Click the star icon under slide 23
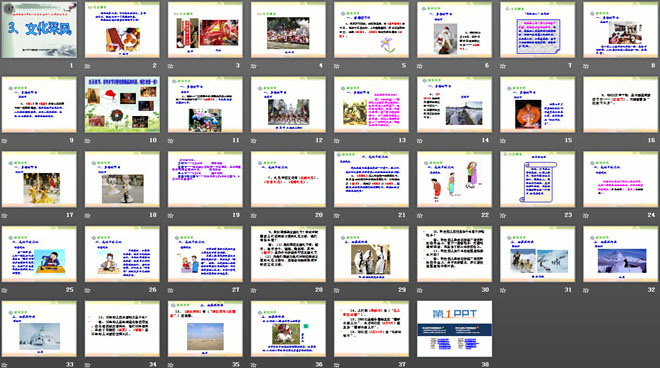660x368 pixels. pos(503,216)
